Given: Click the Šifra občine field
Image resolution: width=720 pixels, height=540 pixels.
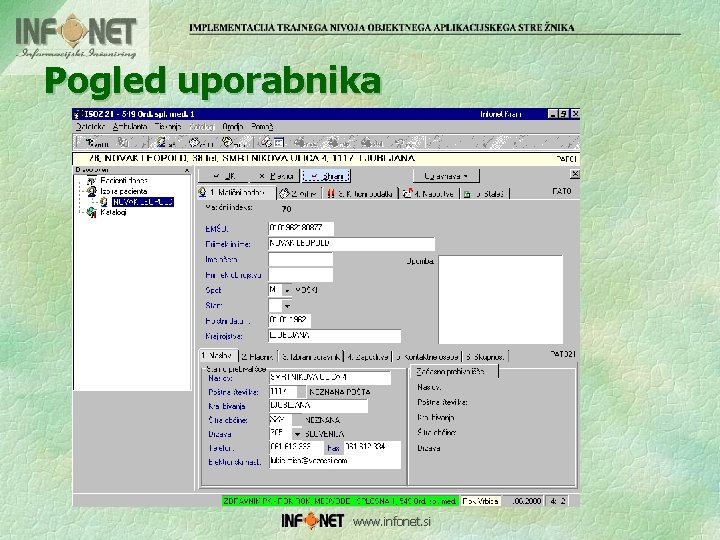Looking at the screenshot, I should [280, 420].
